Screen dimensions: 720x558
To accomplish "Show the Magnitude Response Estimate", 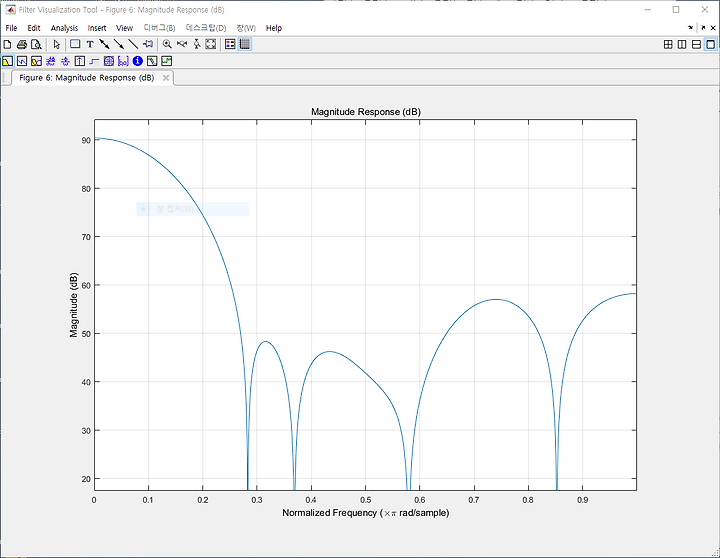I will coord(152,61).
